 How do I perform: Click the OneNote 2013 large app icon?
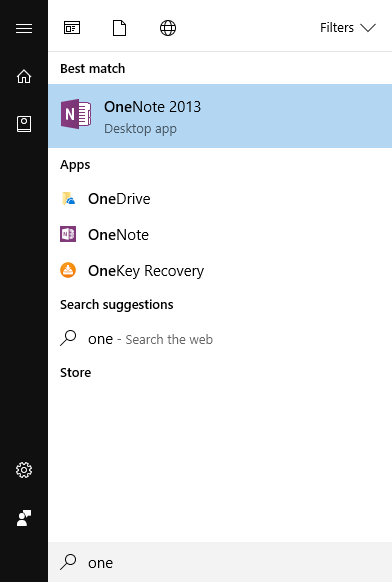point(76,114)
